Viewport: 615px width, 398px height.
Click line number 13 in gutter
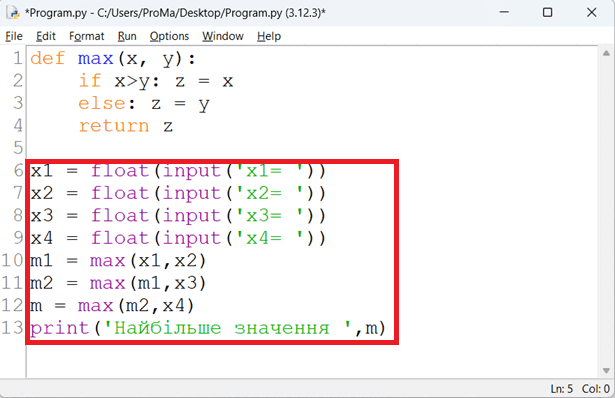click(12, 328)
